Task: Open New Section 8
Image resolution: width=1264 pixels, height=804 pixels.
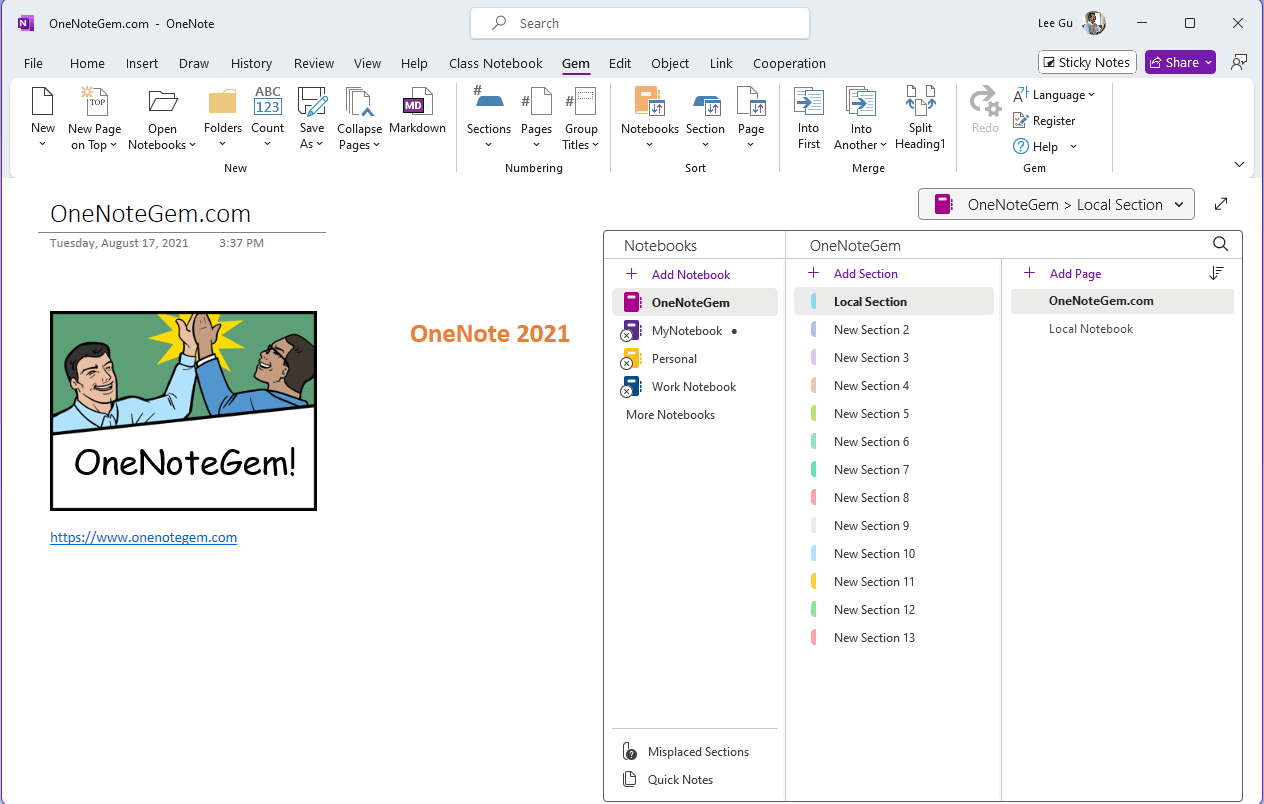Action: point(894,498)
